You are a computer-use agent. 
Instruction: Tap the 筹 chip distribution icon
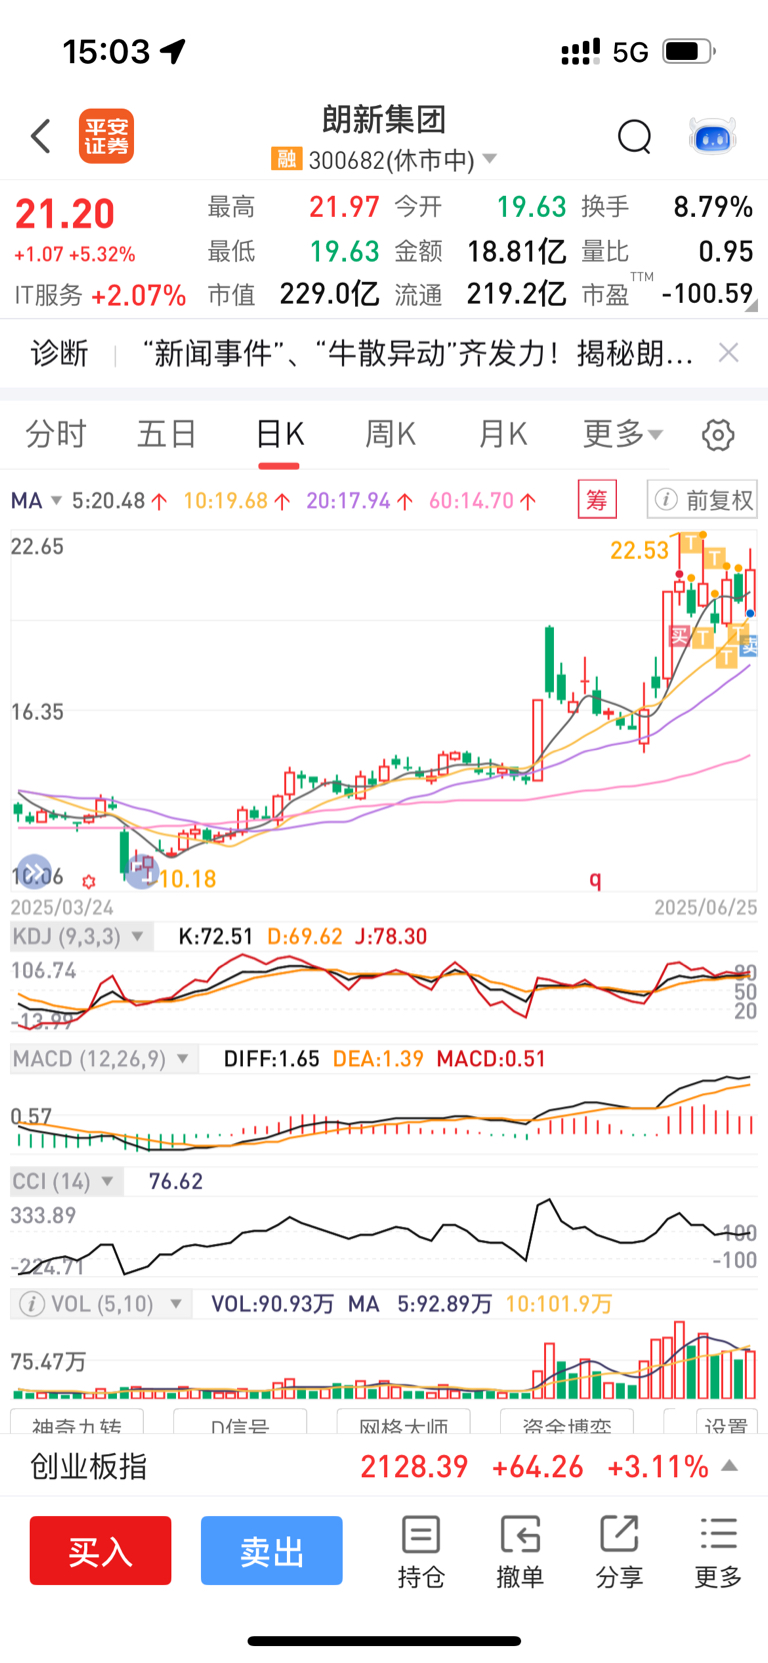click(597, 499)
